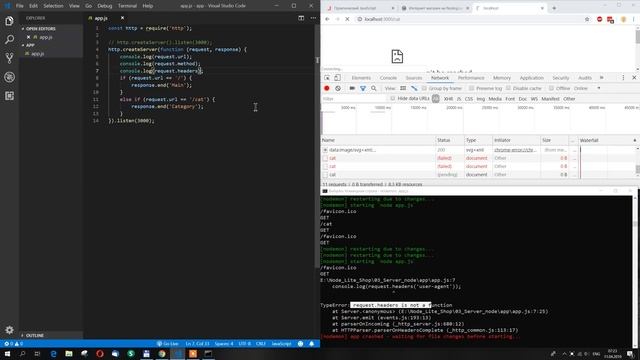640x360 pixels.
Task: Open the DevTools network search
Action: 373,88
